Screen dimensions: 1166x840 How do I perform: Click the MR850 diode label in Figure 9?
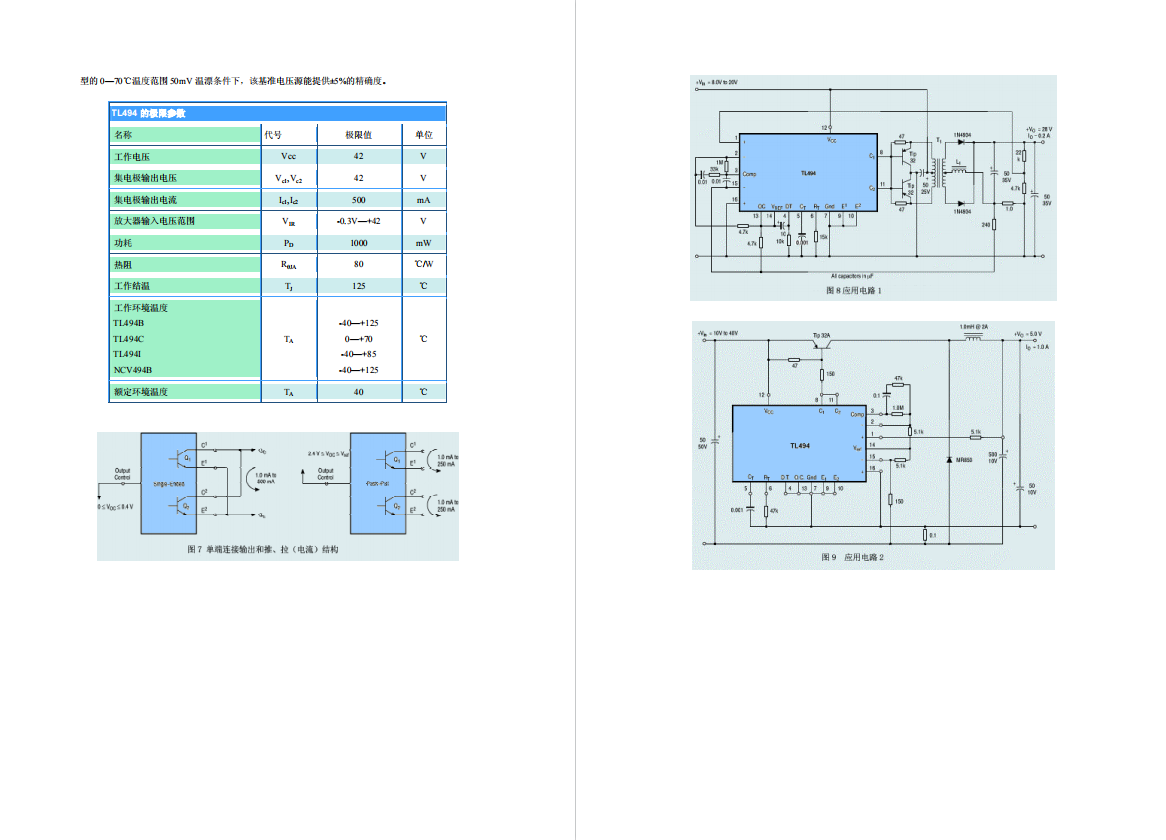[x=964, y=460]
